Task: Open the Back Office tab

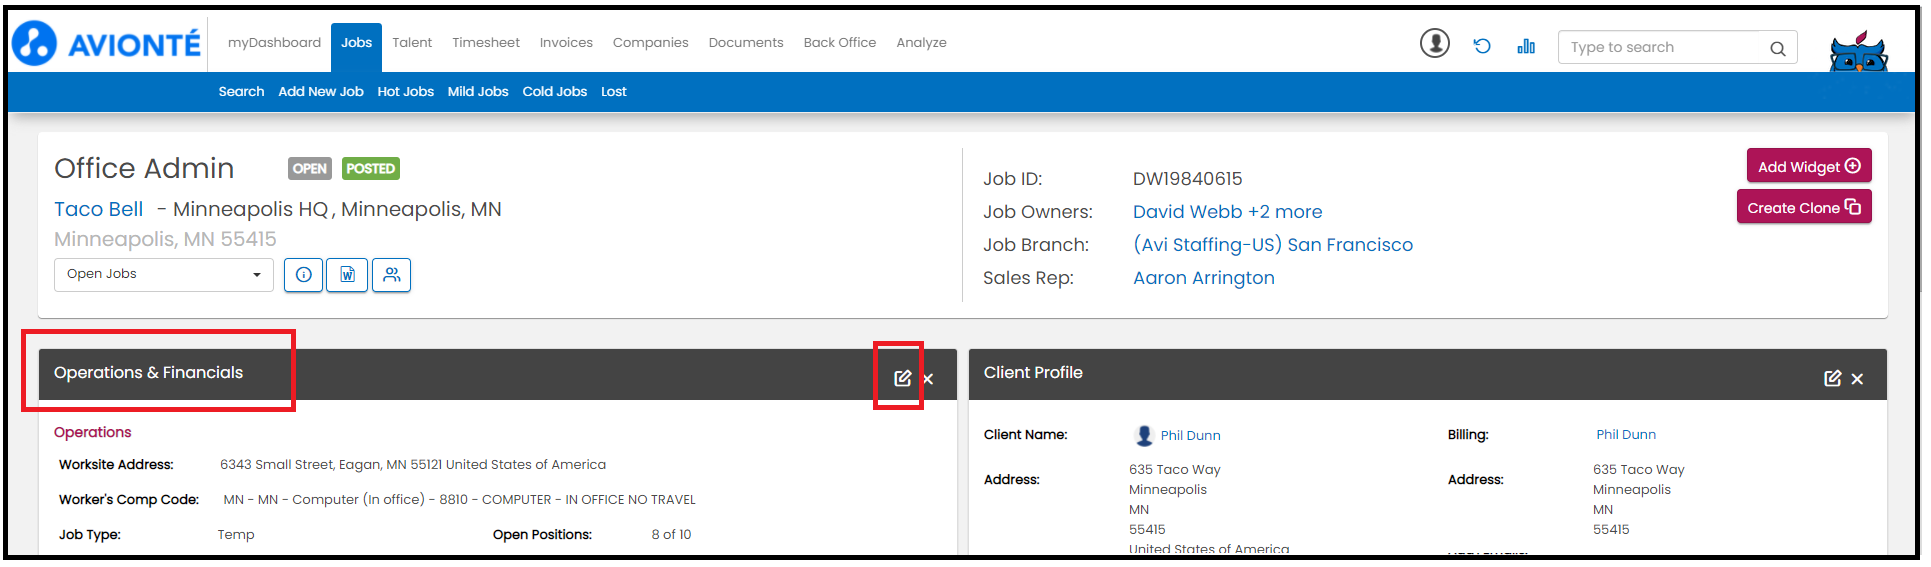Action: pyautogui.click(x=840, y=43)
